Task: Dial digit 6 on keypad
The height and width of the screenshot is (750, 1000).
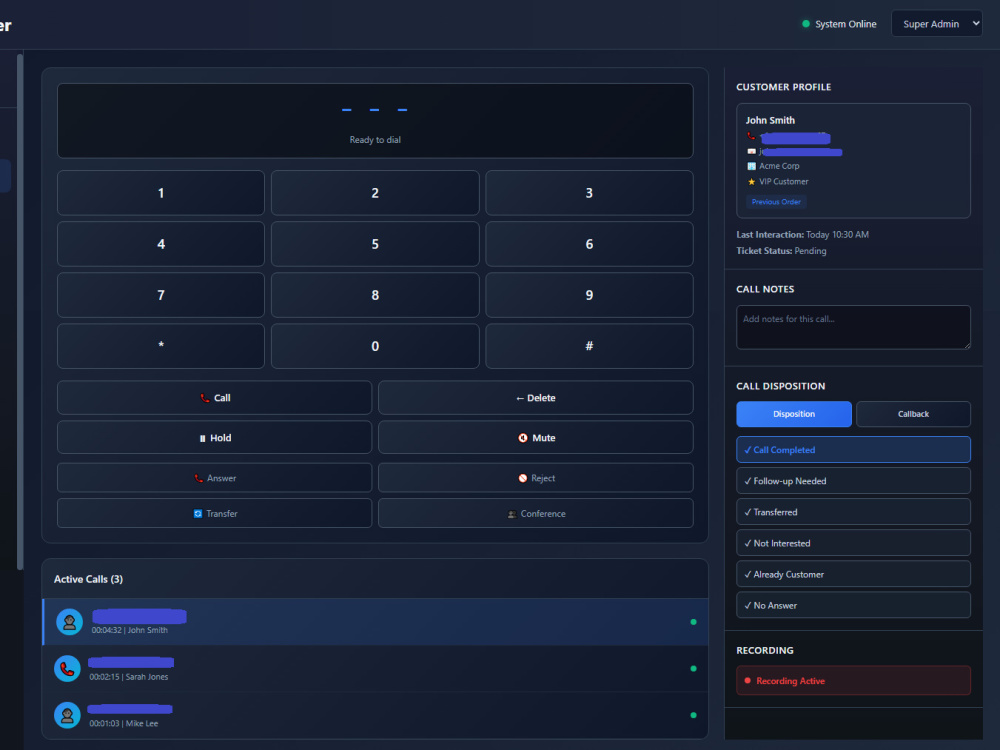Action: [x=589, y=244]
